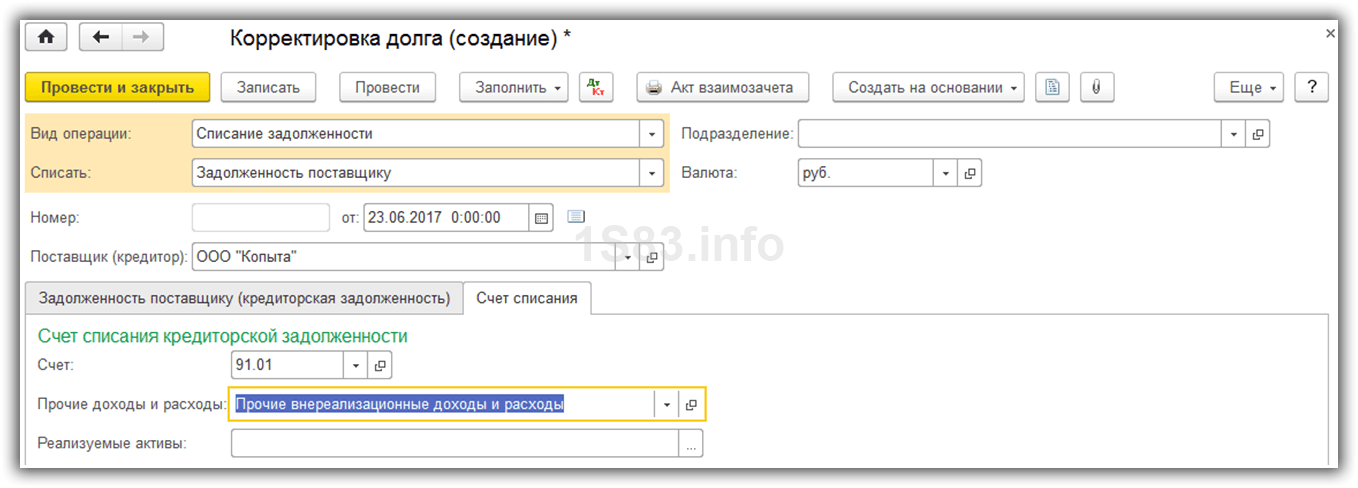1358x488 pixels.
Task: Click Провести и закрыть button
Action: 118,87
